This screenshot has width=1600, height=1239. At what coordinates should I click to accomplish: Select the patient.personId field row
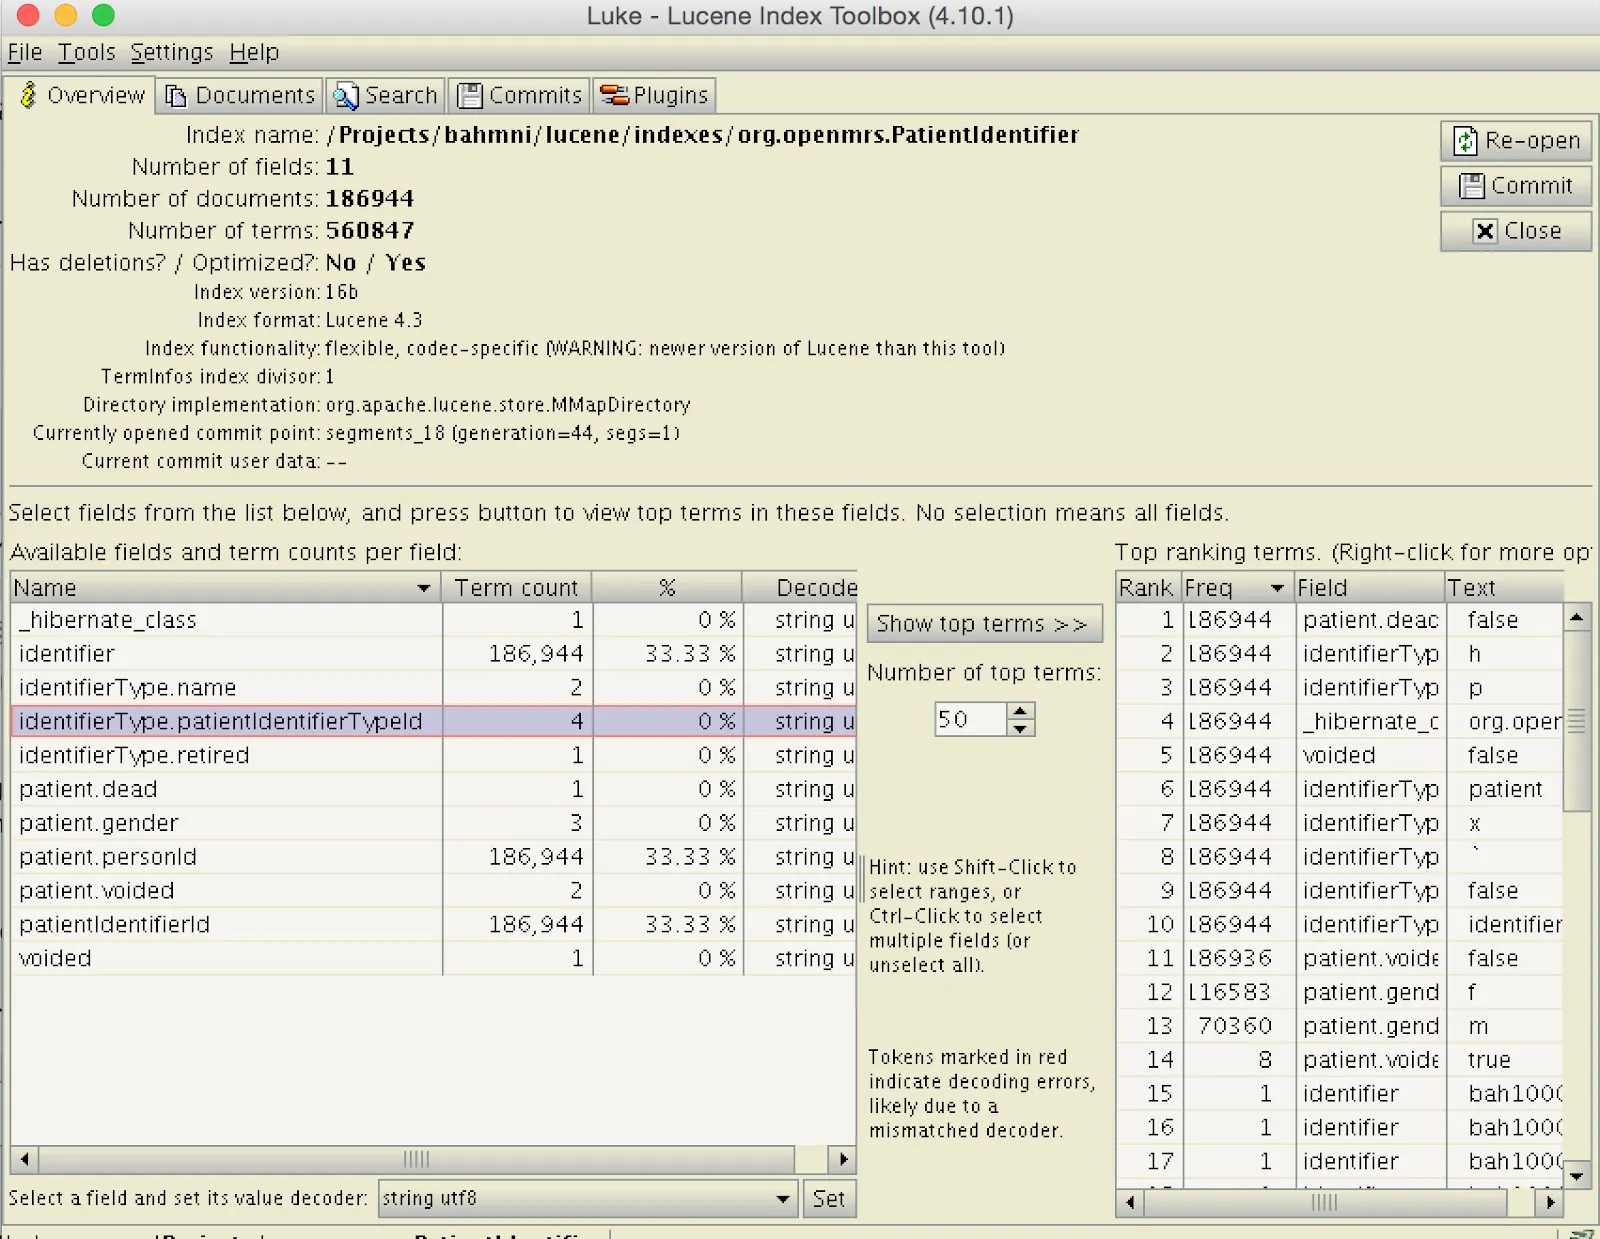pos(433,857)
